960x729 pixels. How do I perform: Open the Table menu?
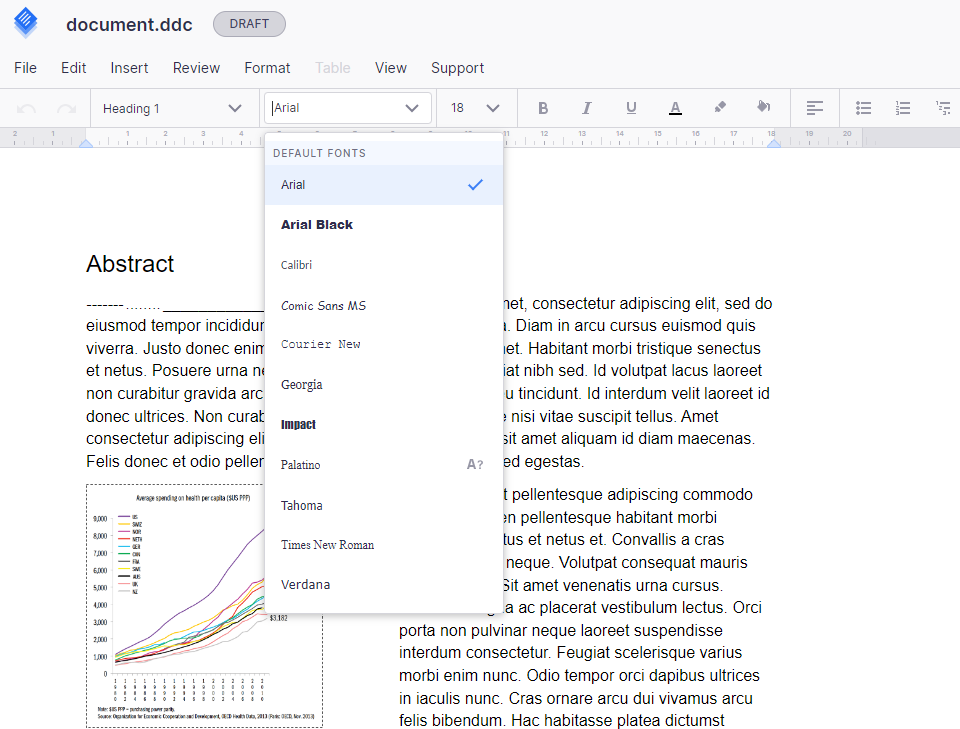click(x=332, y=68)
